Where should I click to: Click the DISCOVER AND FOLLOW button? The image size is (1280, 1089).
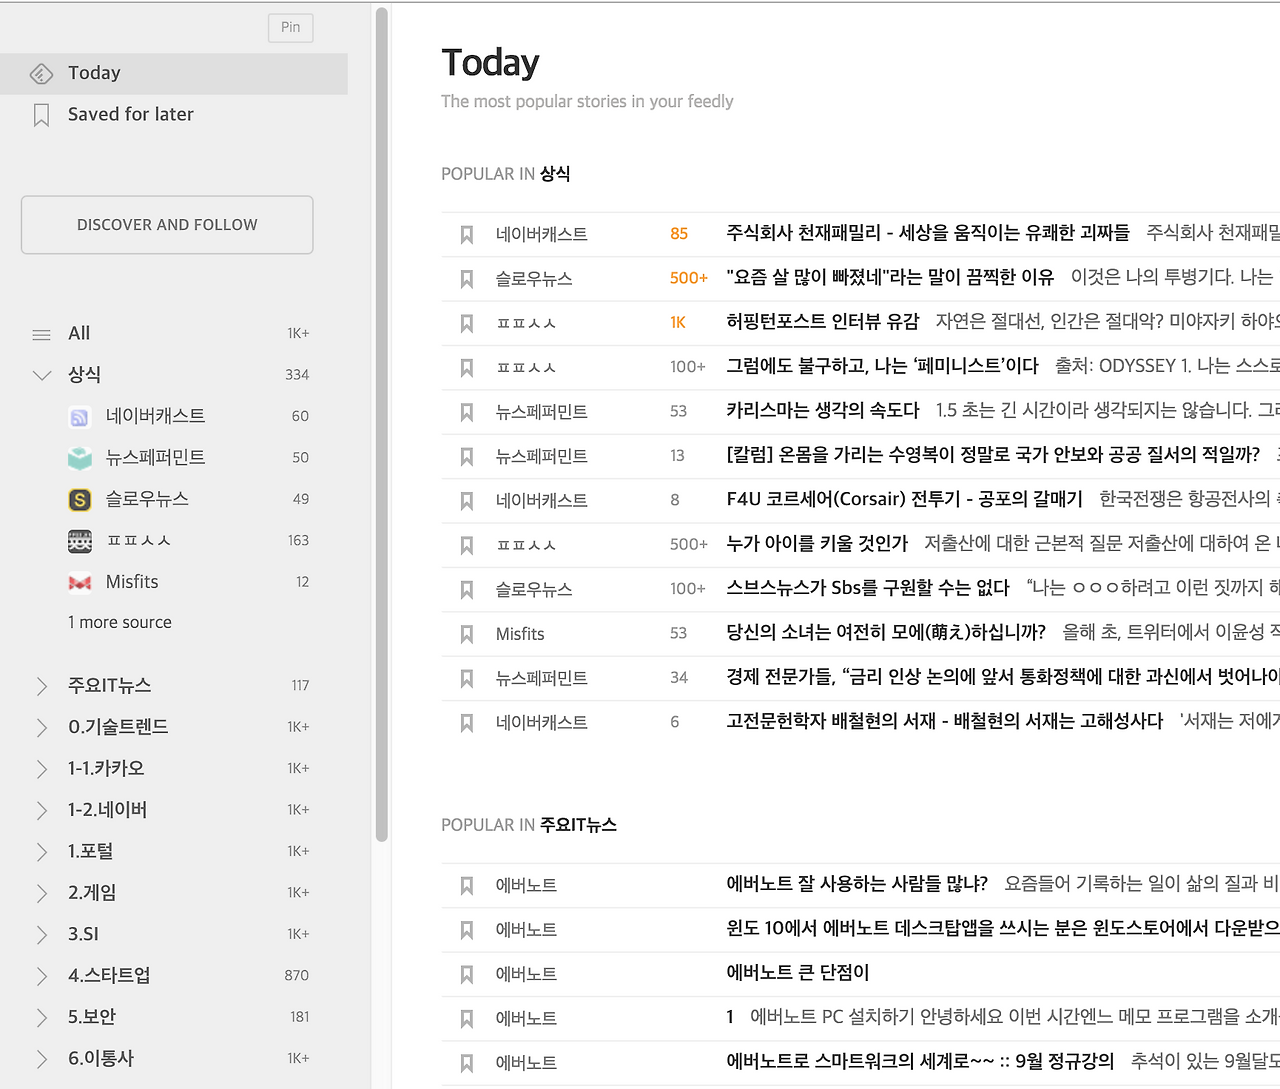pos(167,225)
